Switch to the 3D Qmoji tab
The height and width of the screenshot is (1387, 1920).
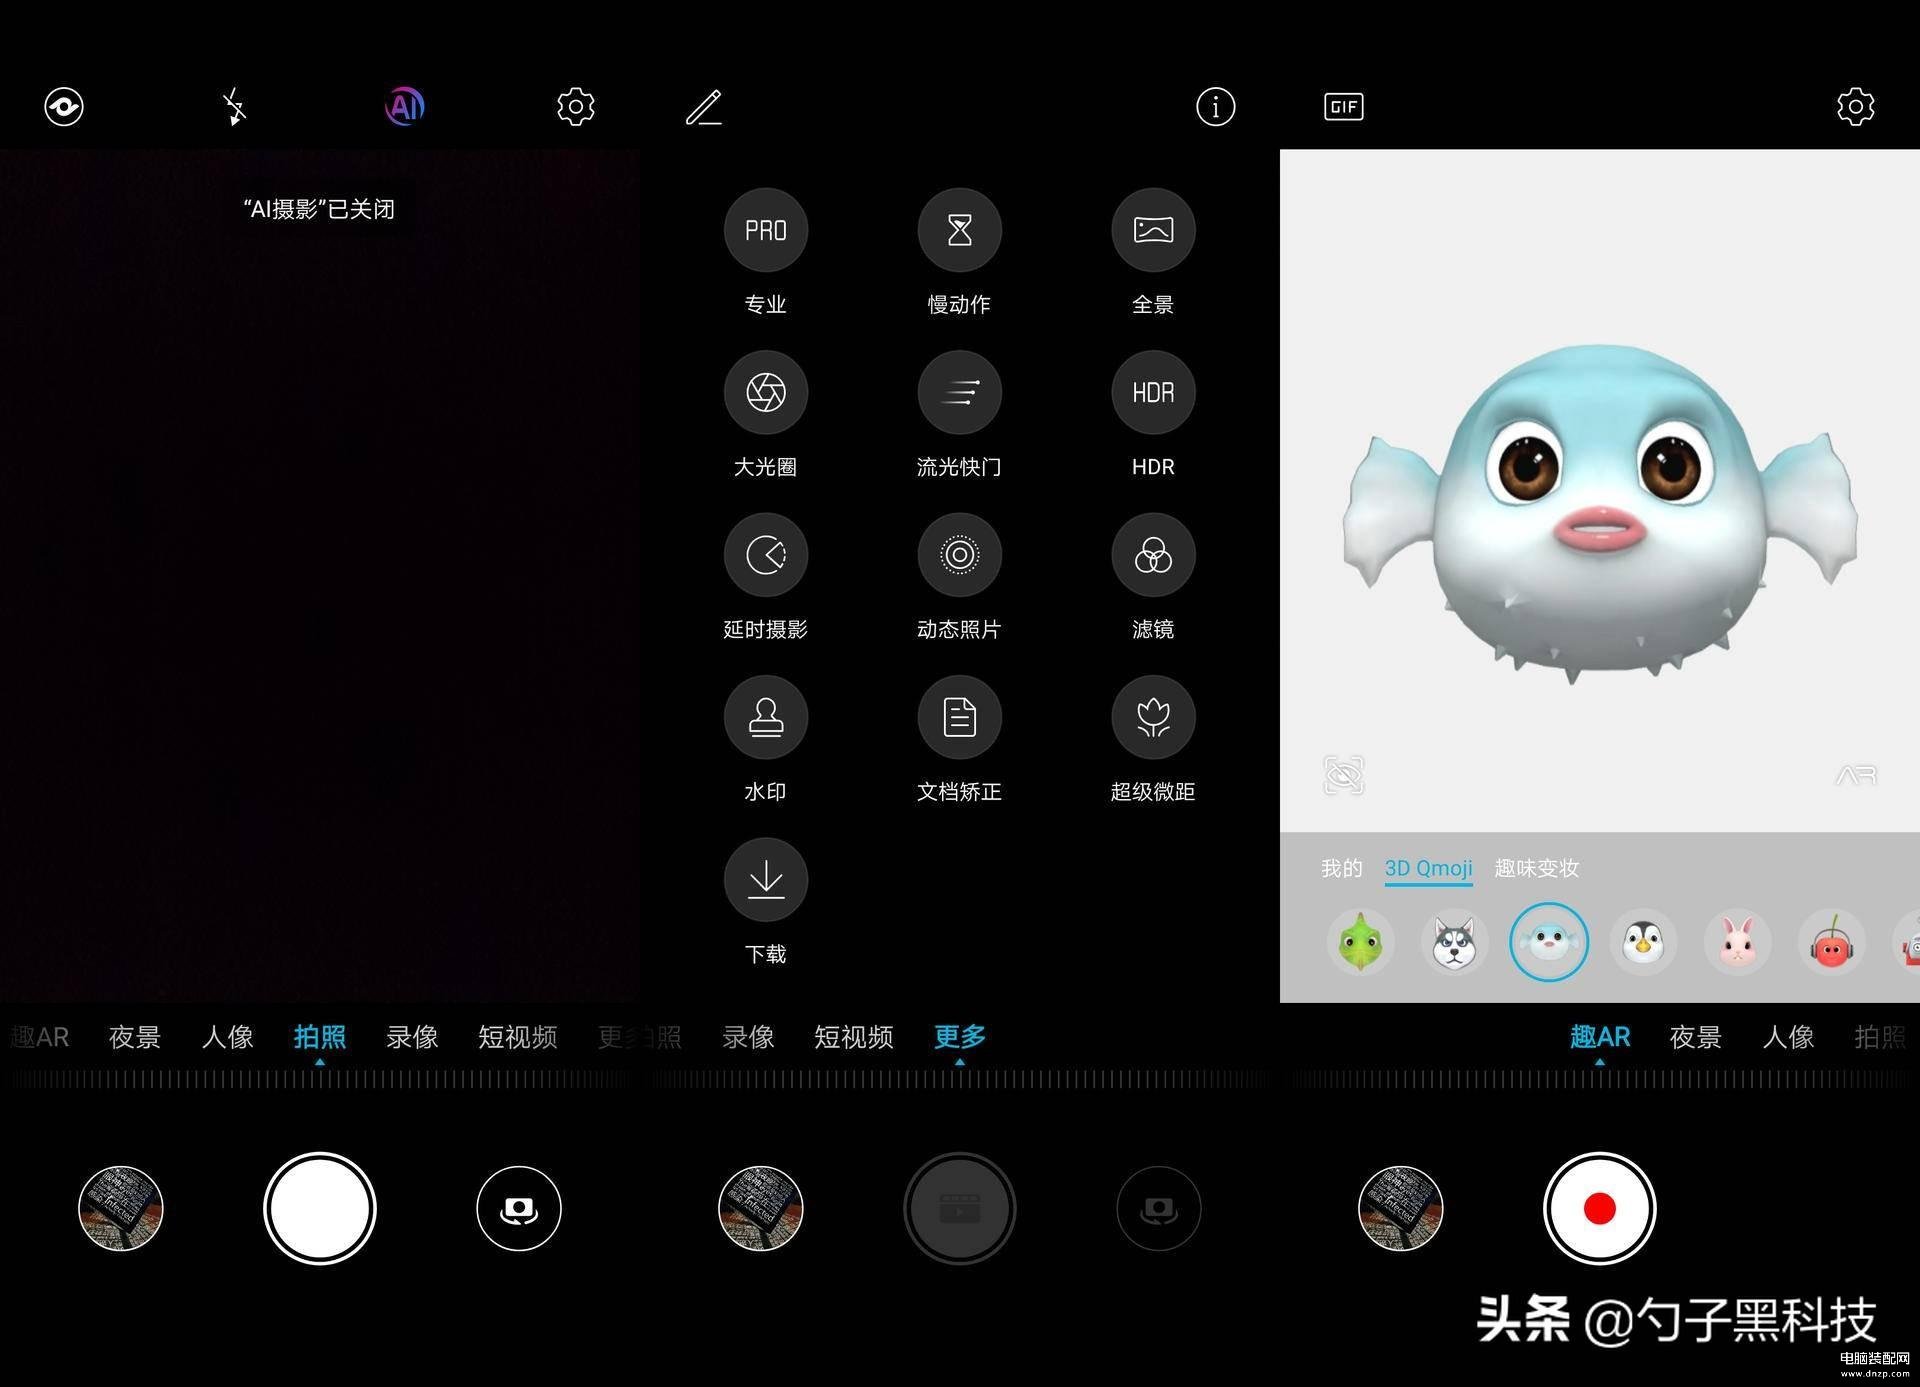(x=1428, y=868)
